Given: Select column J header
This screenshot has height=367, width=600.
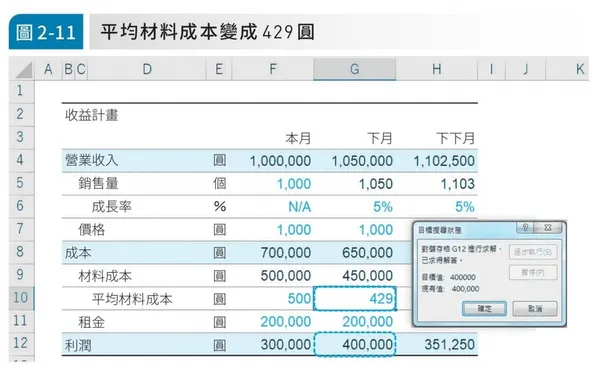Looking at the screenshot, I should coord(525,69).
